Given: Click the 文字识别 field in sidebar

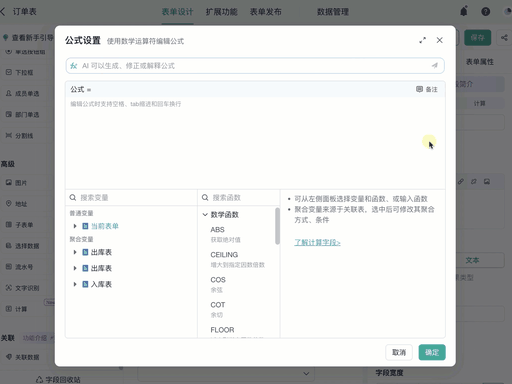Looking at the screenshot, I should tap(23, 288).
